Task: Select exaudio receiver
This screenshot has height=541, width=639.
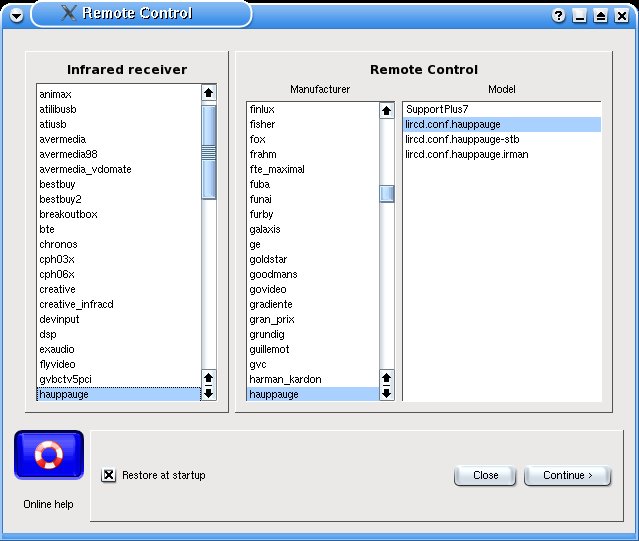Action: coord(119,350)
